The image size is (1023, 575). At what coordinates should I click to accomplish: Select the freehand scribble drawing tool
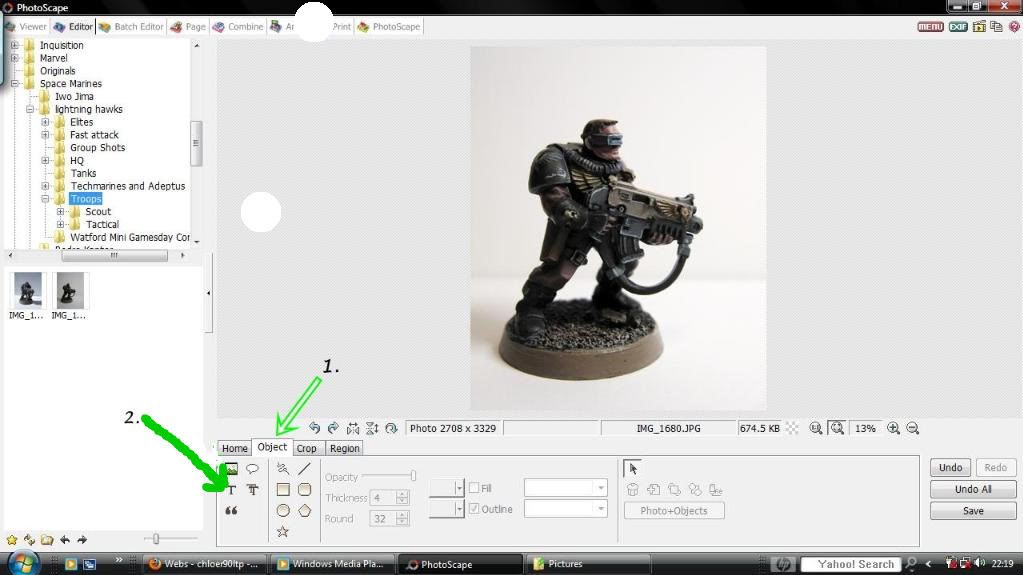[x=282, y=469]
